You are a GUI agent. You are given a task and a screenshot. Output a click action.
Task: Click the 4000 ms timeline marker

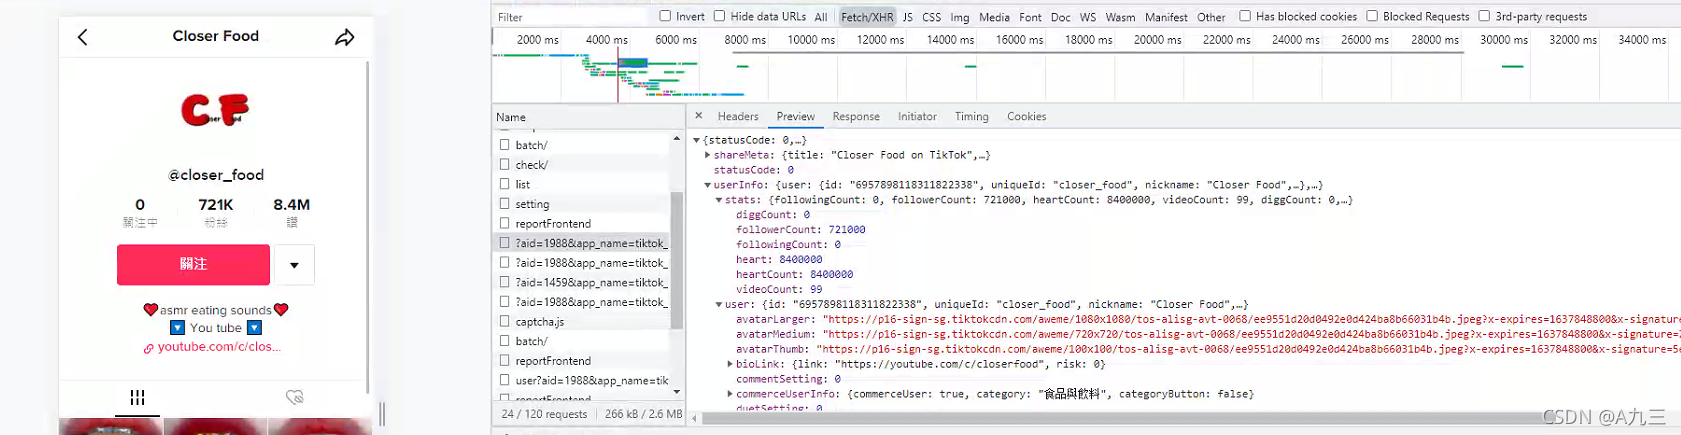[x=607, y=40]
